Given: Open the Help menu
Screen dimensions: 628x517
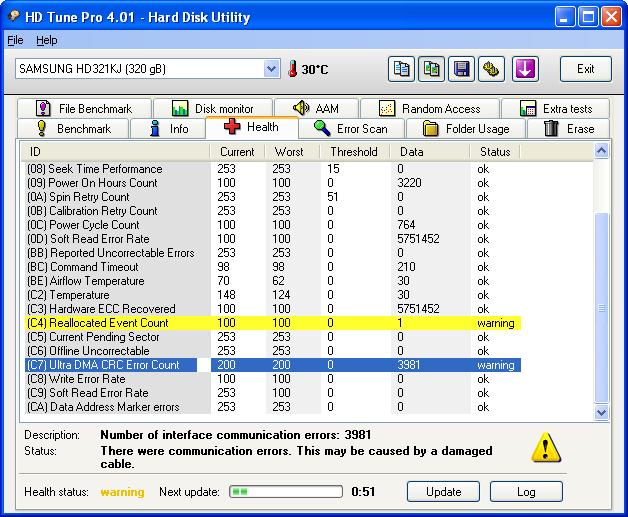Looking at the screenshot, I should 47,40.
